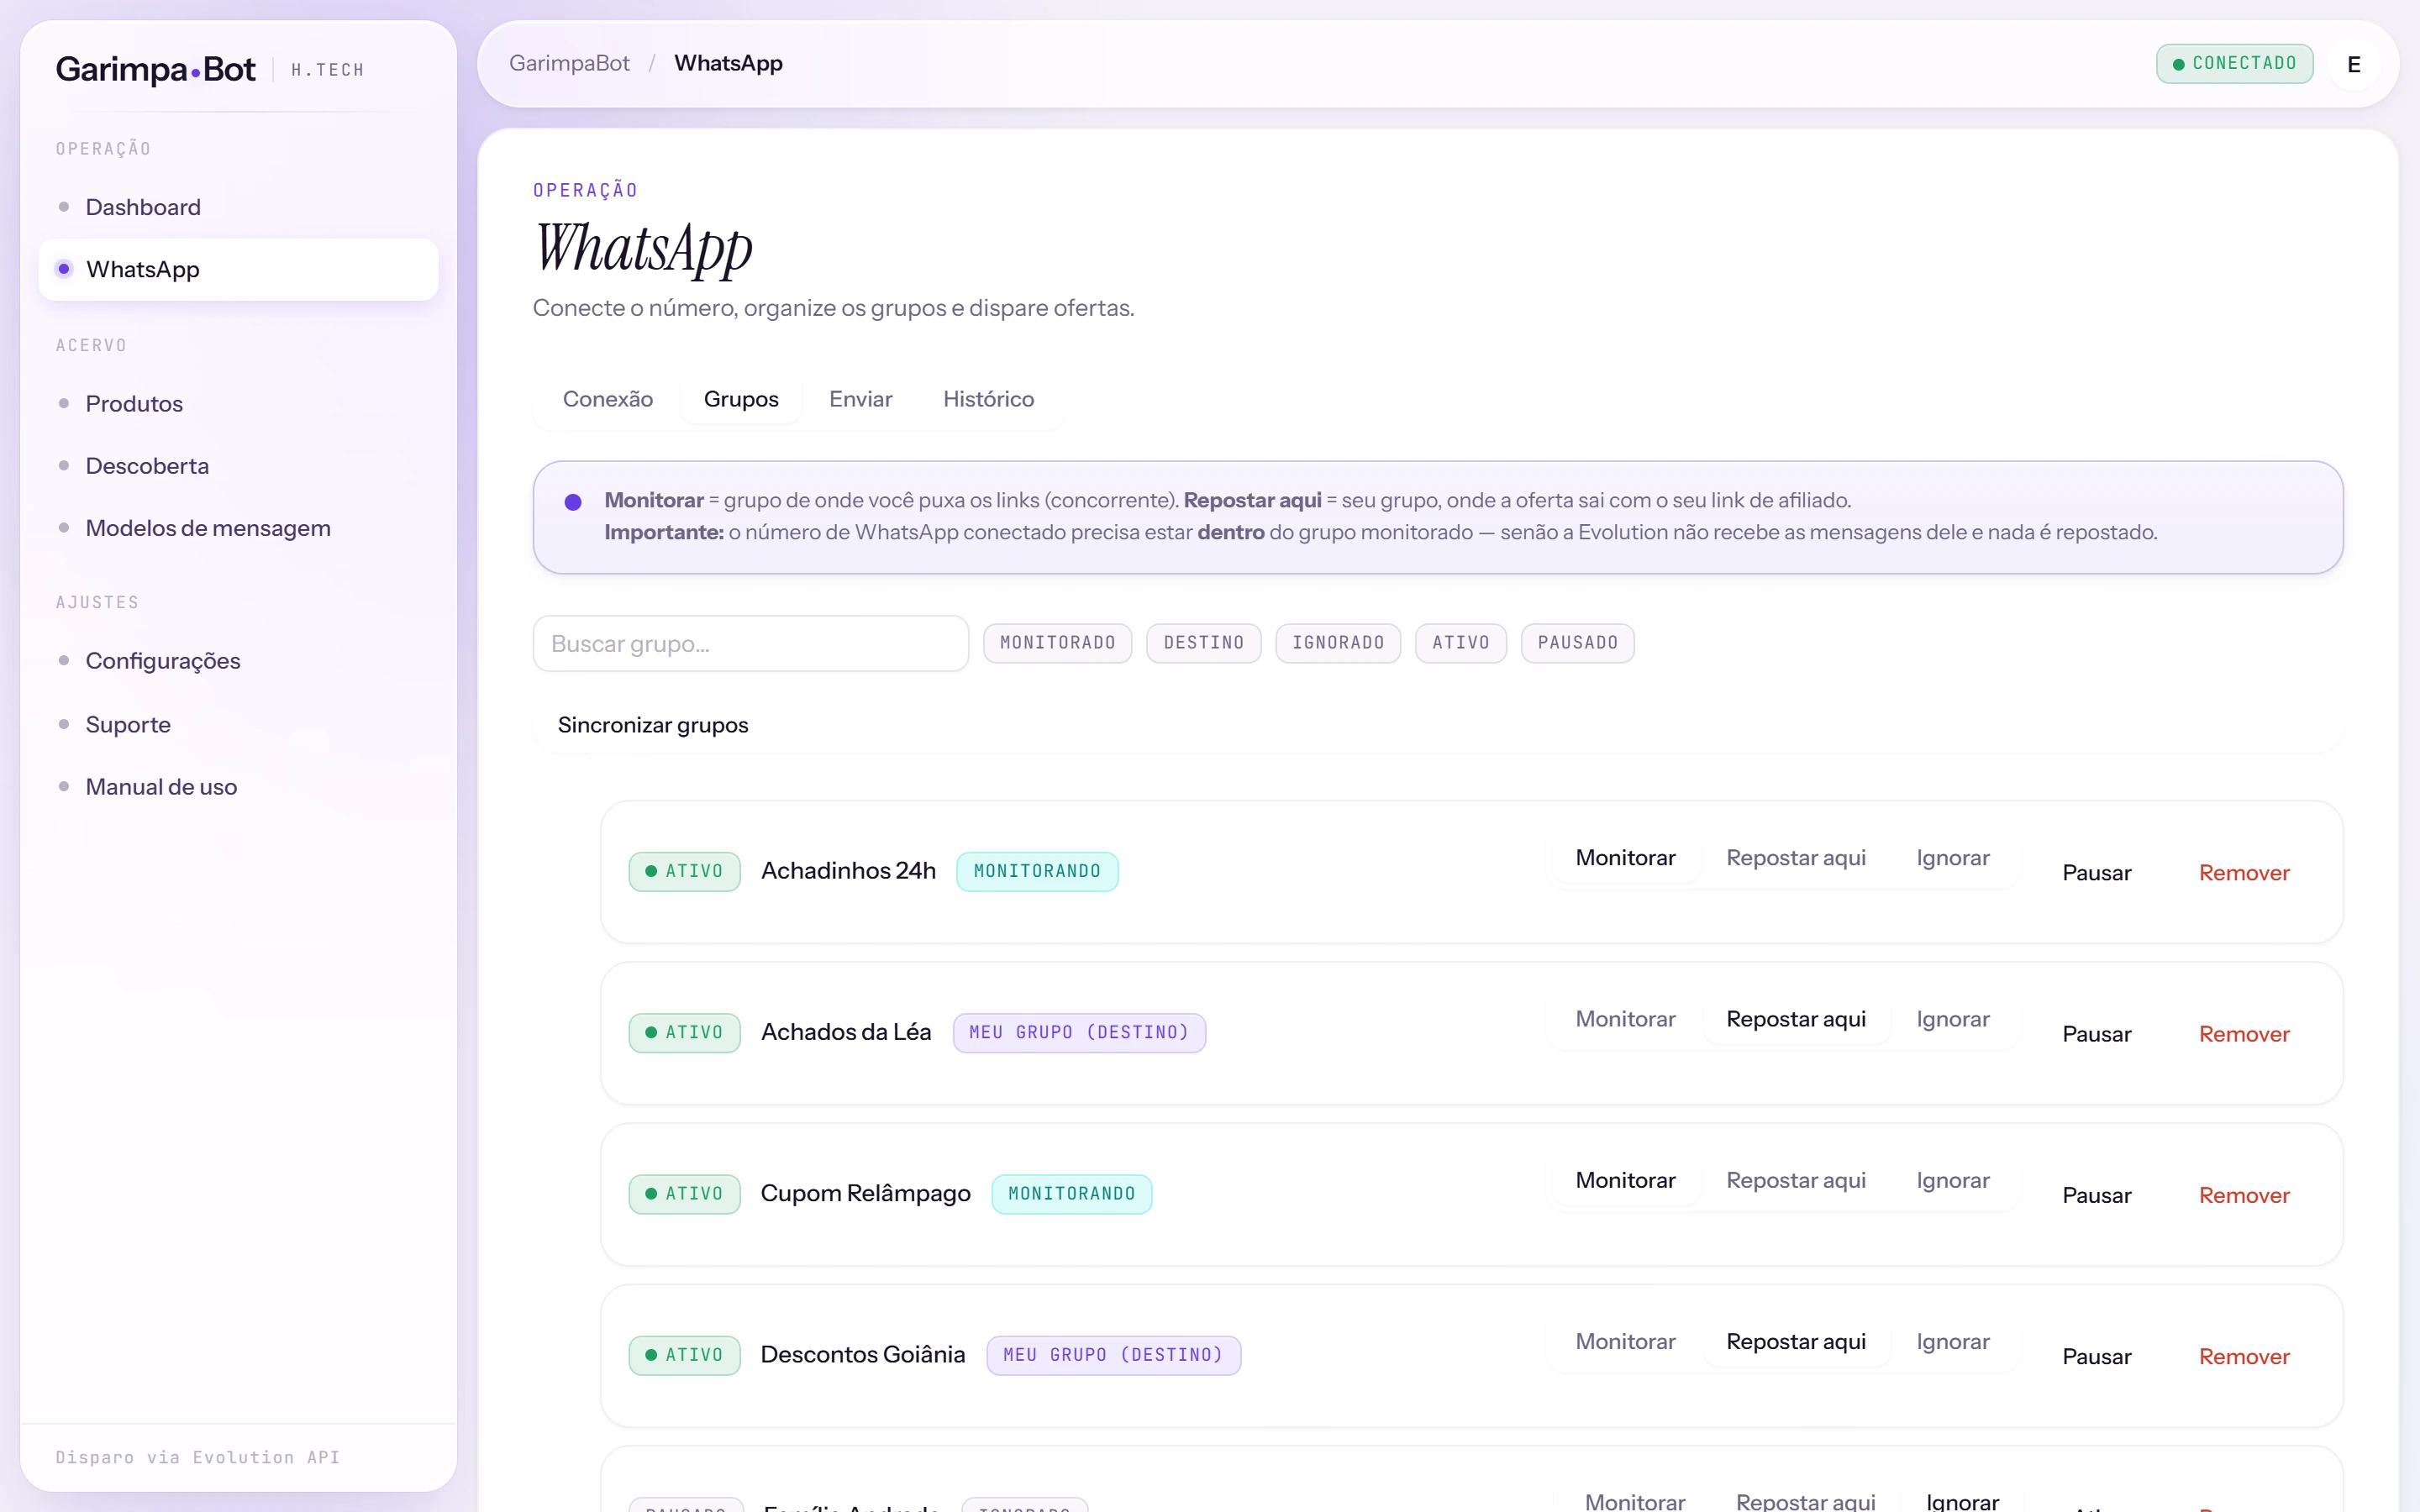
Task: Pause the Descontos Goiânia group
Action: click(2096, 1356)
